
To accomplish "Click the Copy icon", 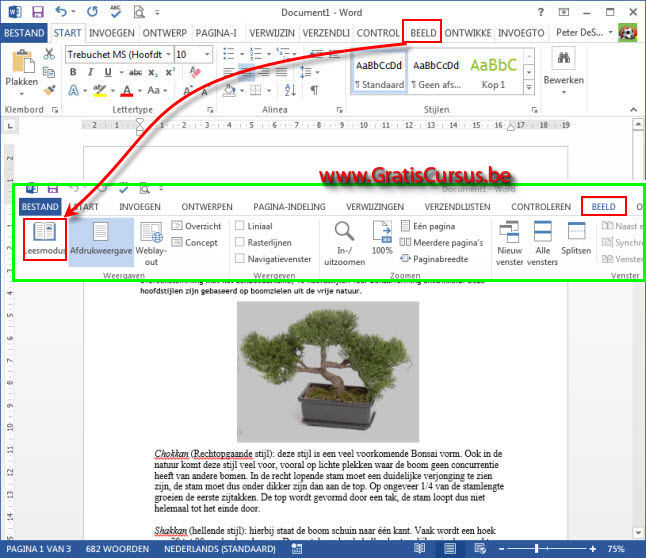I will [49, 72].
